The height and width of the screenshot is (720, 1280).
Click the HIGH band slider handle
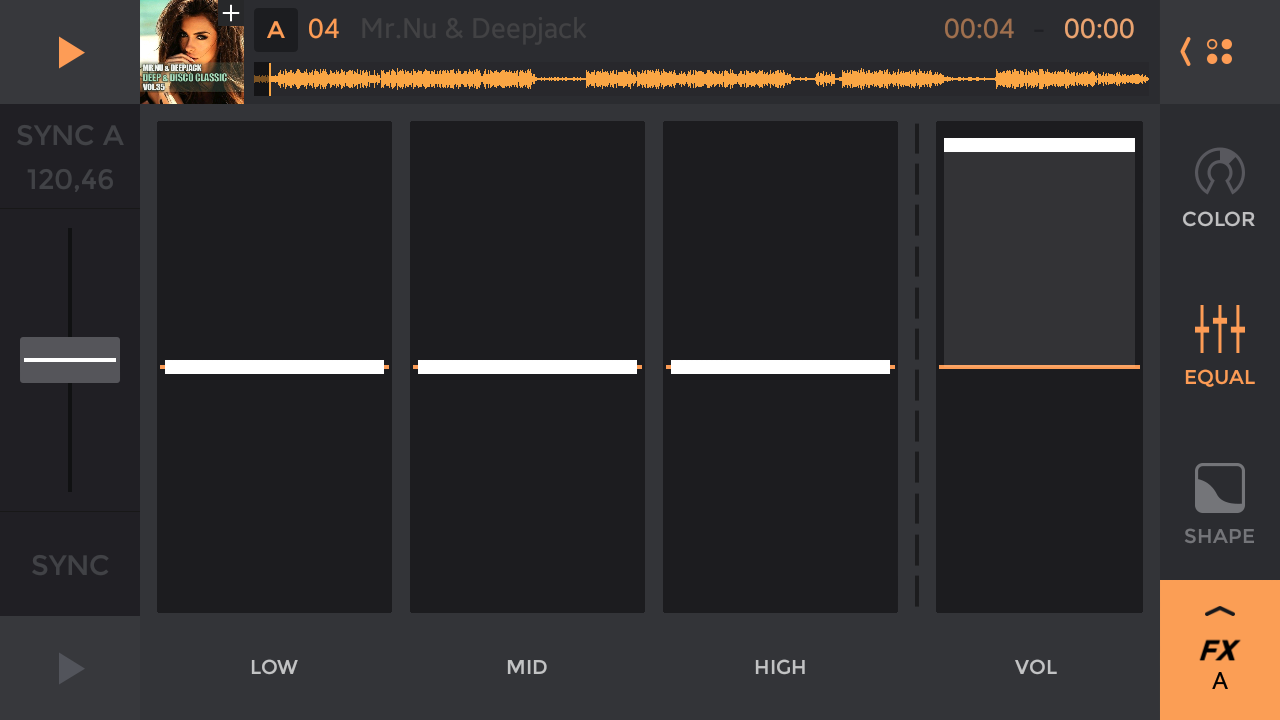pyautogui.click(x=780, y=367)
